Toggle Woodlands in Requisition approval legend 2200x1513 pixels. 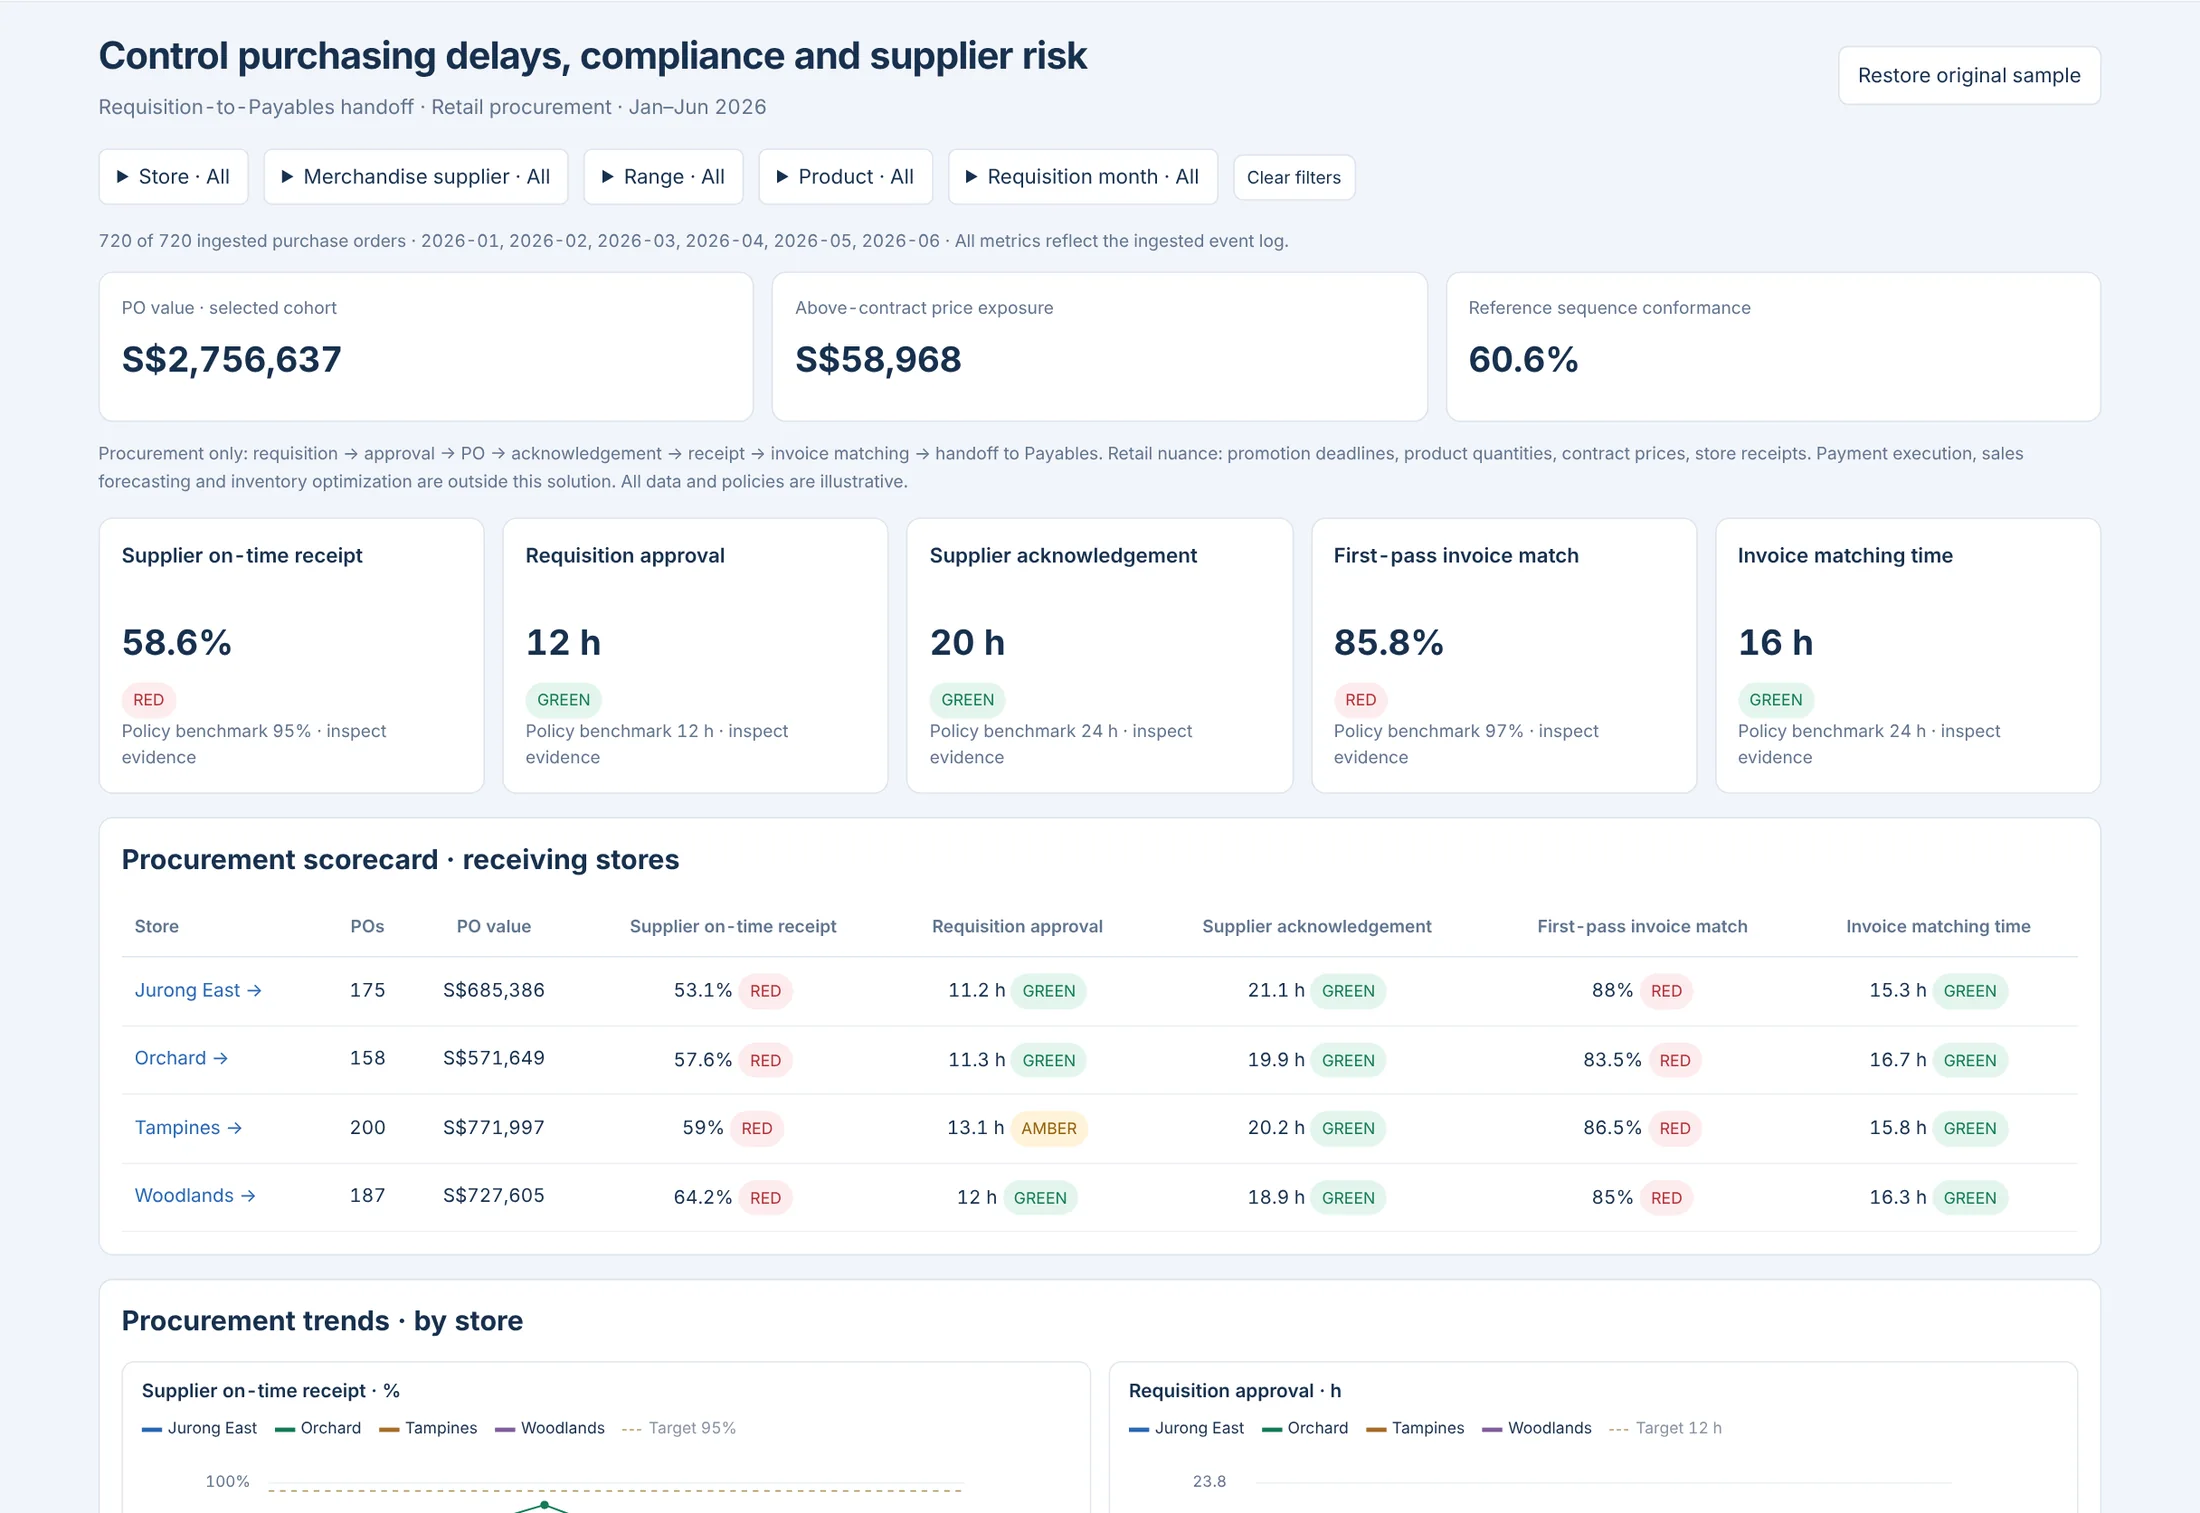1537,1428
